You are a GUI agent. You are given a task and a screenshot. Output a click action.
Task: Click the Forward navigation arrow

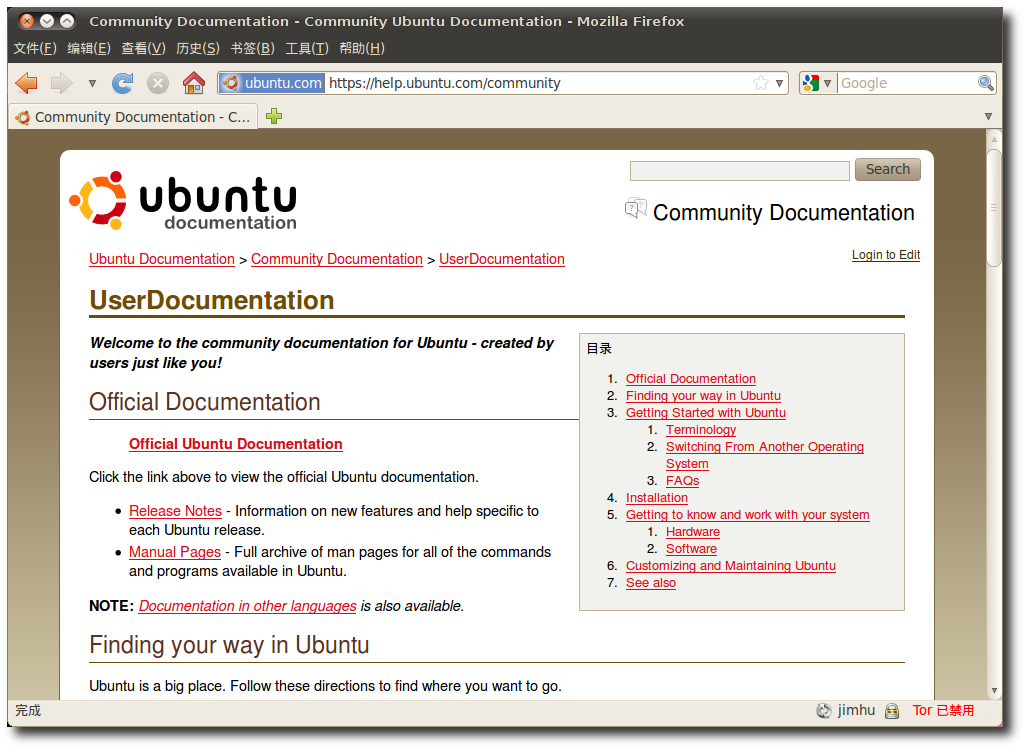62,83
